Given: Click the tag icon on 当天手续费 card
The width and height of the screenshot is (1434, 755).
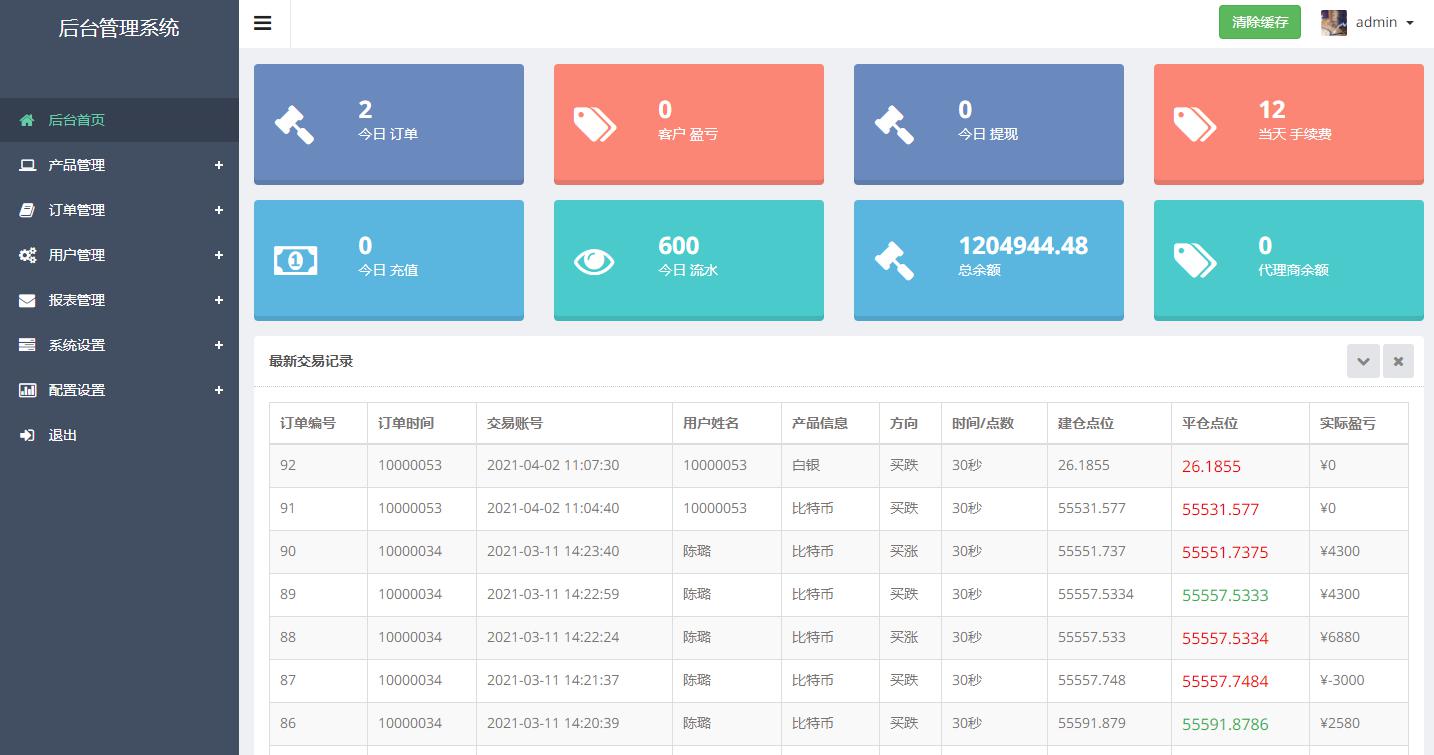Looking at the screenshot, I should click(x=1194, y=124).
